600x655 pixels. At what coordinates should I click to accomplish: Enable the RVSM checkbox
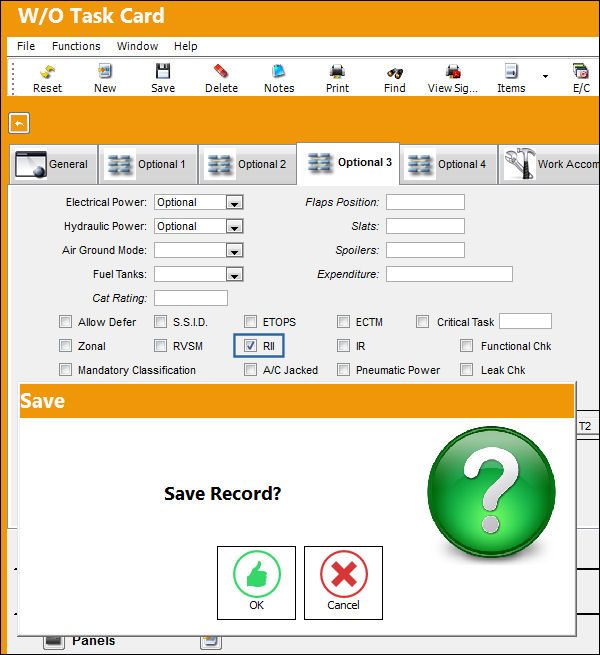[160, 346]
